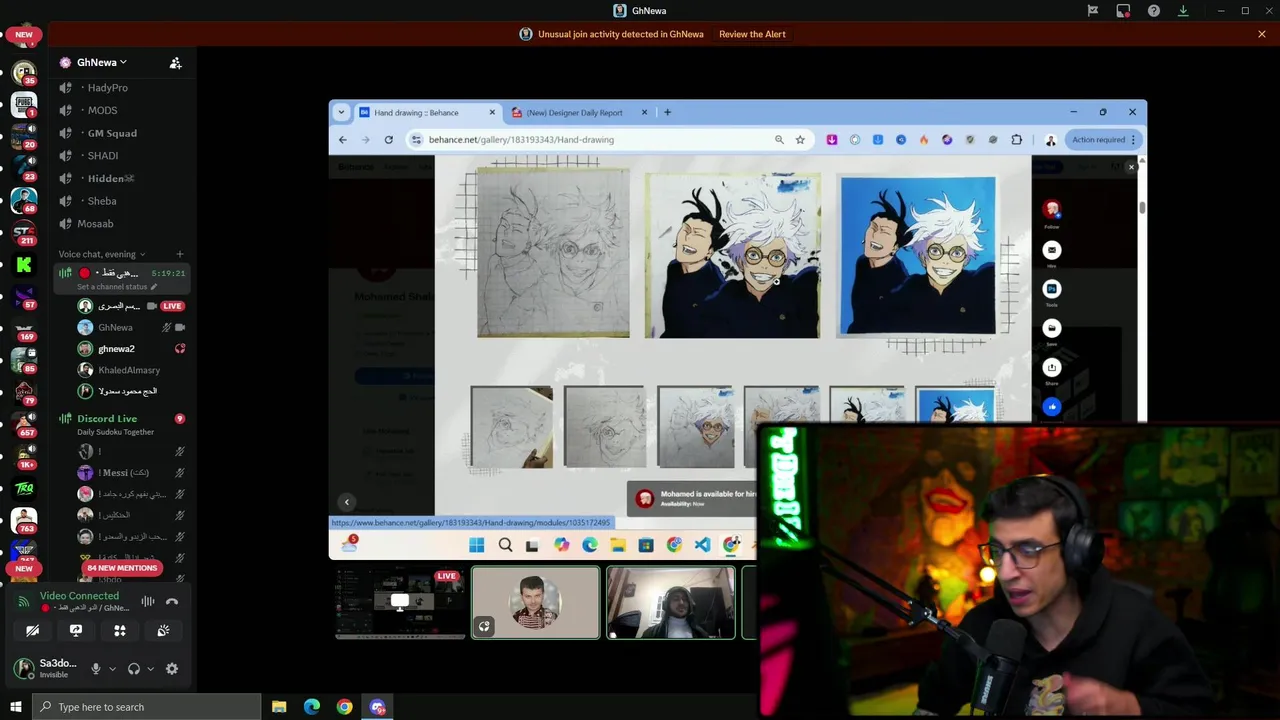Join the Mosaab voice channel
The image size is (1280, 720).
tap(122, 224)
